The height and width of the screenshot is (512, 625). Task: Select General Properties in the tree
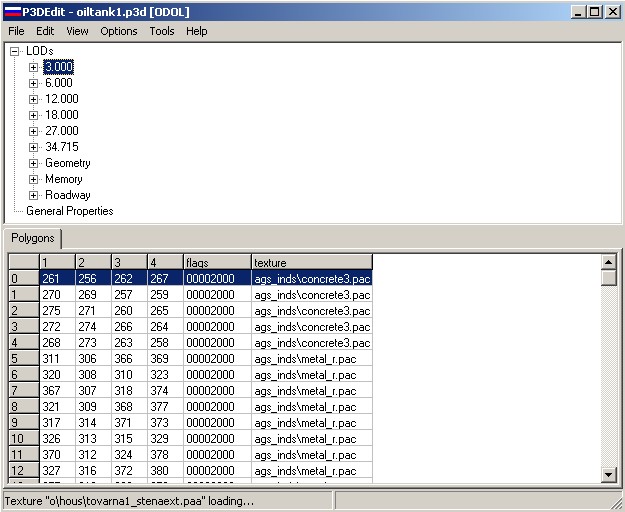pos(69,211)
